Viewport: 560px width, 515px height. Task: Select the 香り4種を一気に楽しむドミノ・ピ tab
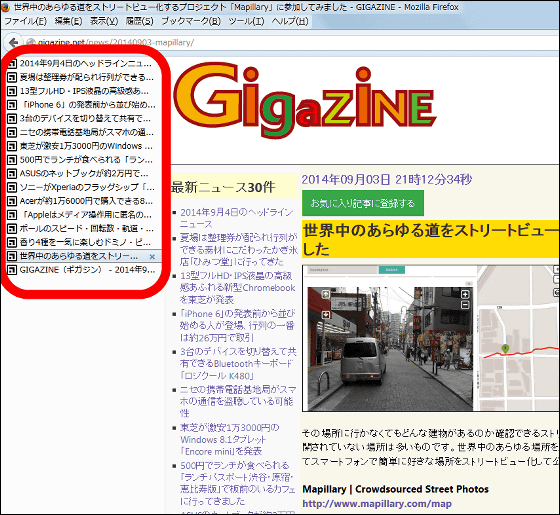[x=84, y=242]
